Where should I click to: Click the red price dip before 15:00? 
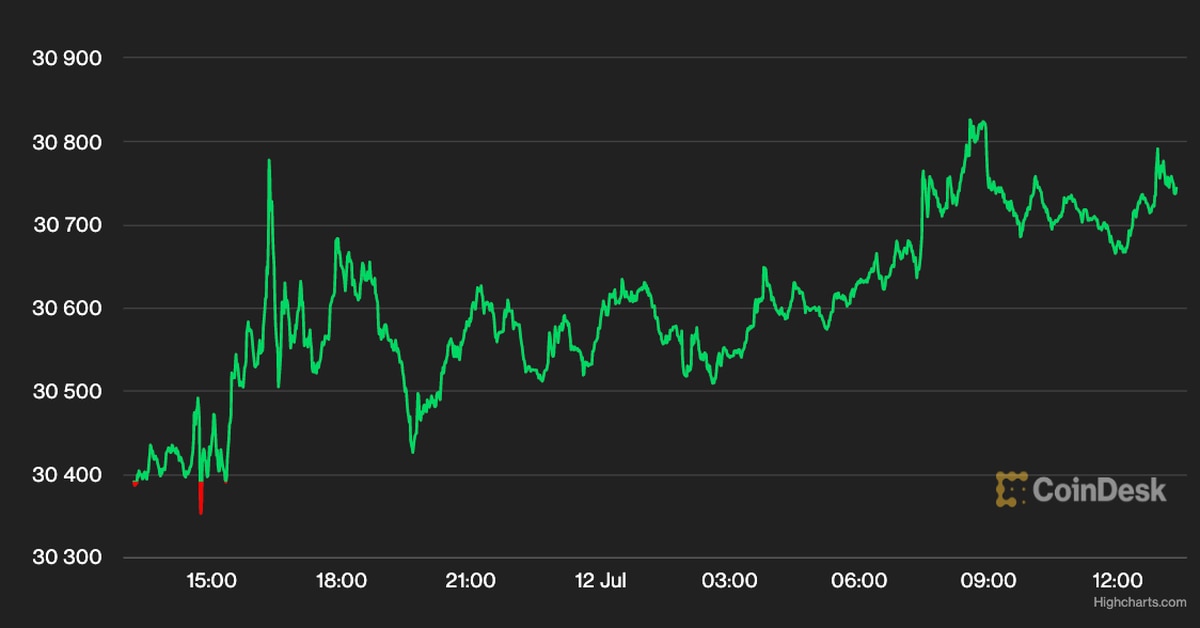[x=200, y=498]
